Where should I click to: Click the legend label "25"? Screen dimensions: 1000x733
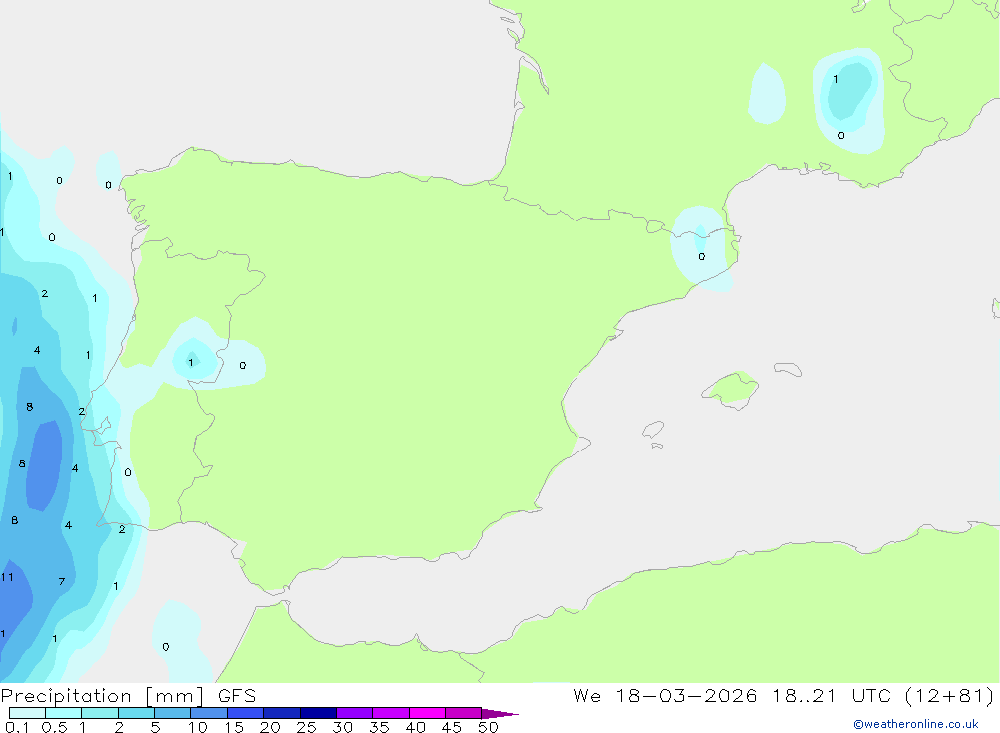tap(307, 727)
